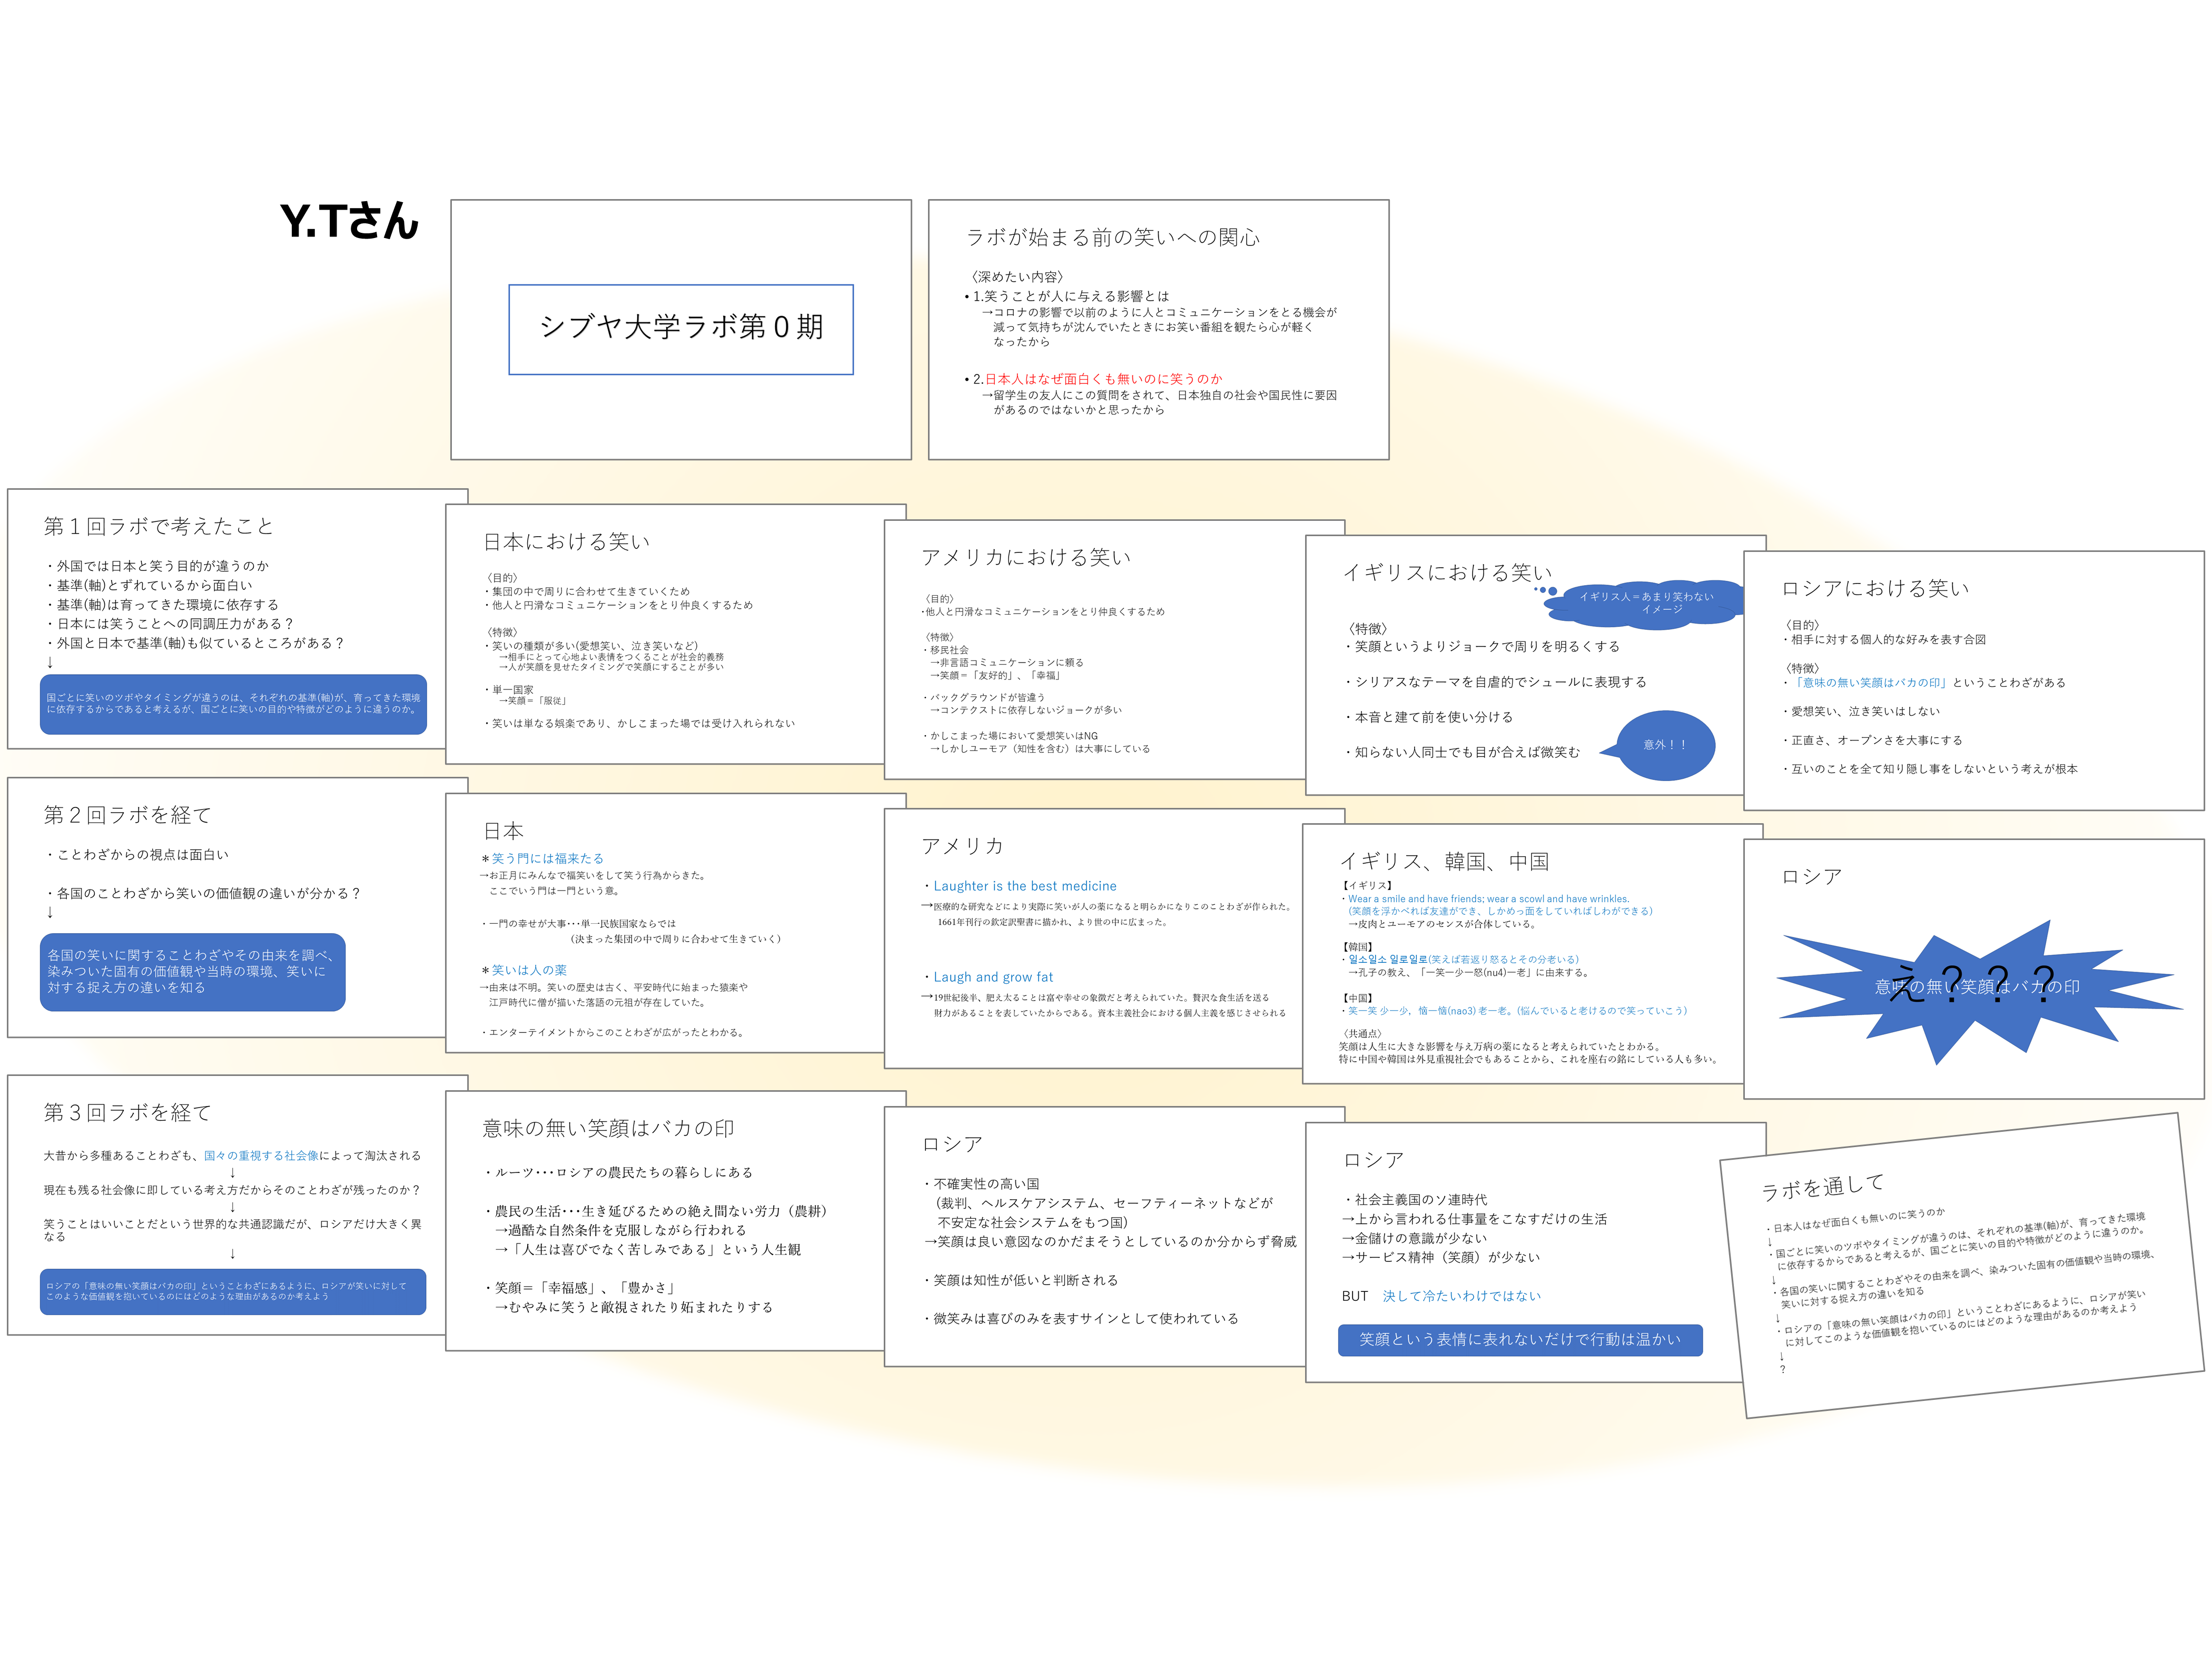Click the '【韓国】' section label
Viewport: 2212px width, 1659px height.
pyautogui.click(x=1358, y=947)
